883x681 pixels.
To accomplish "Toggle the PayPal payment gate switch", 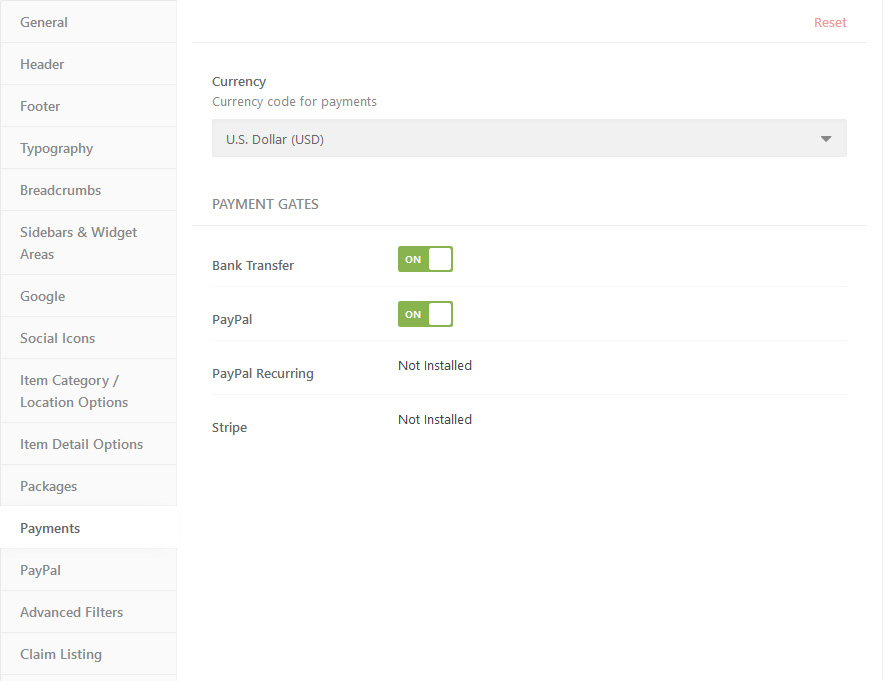I will (425, 314).
